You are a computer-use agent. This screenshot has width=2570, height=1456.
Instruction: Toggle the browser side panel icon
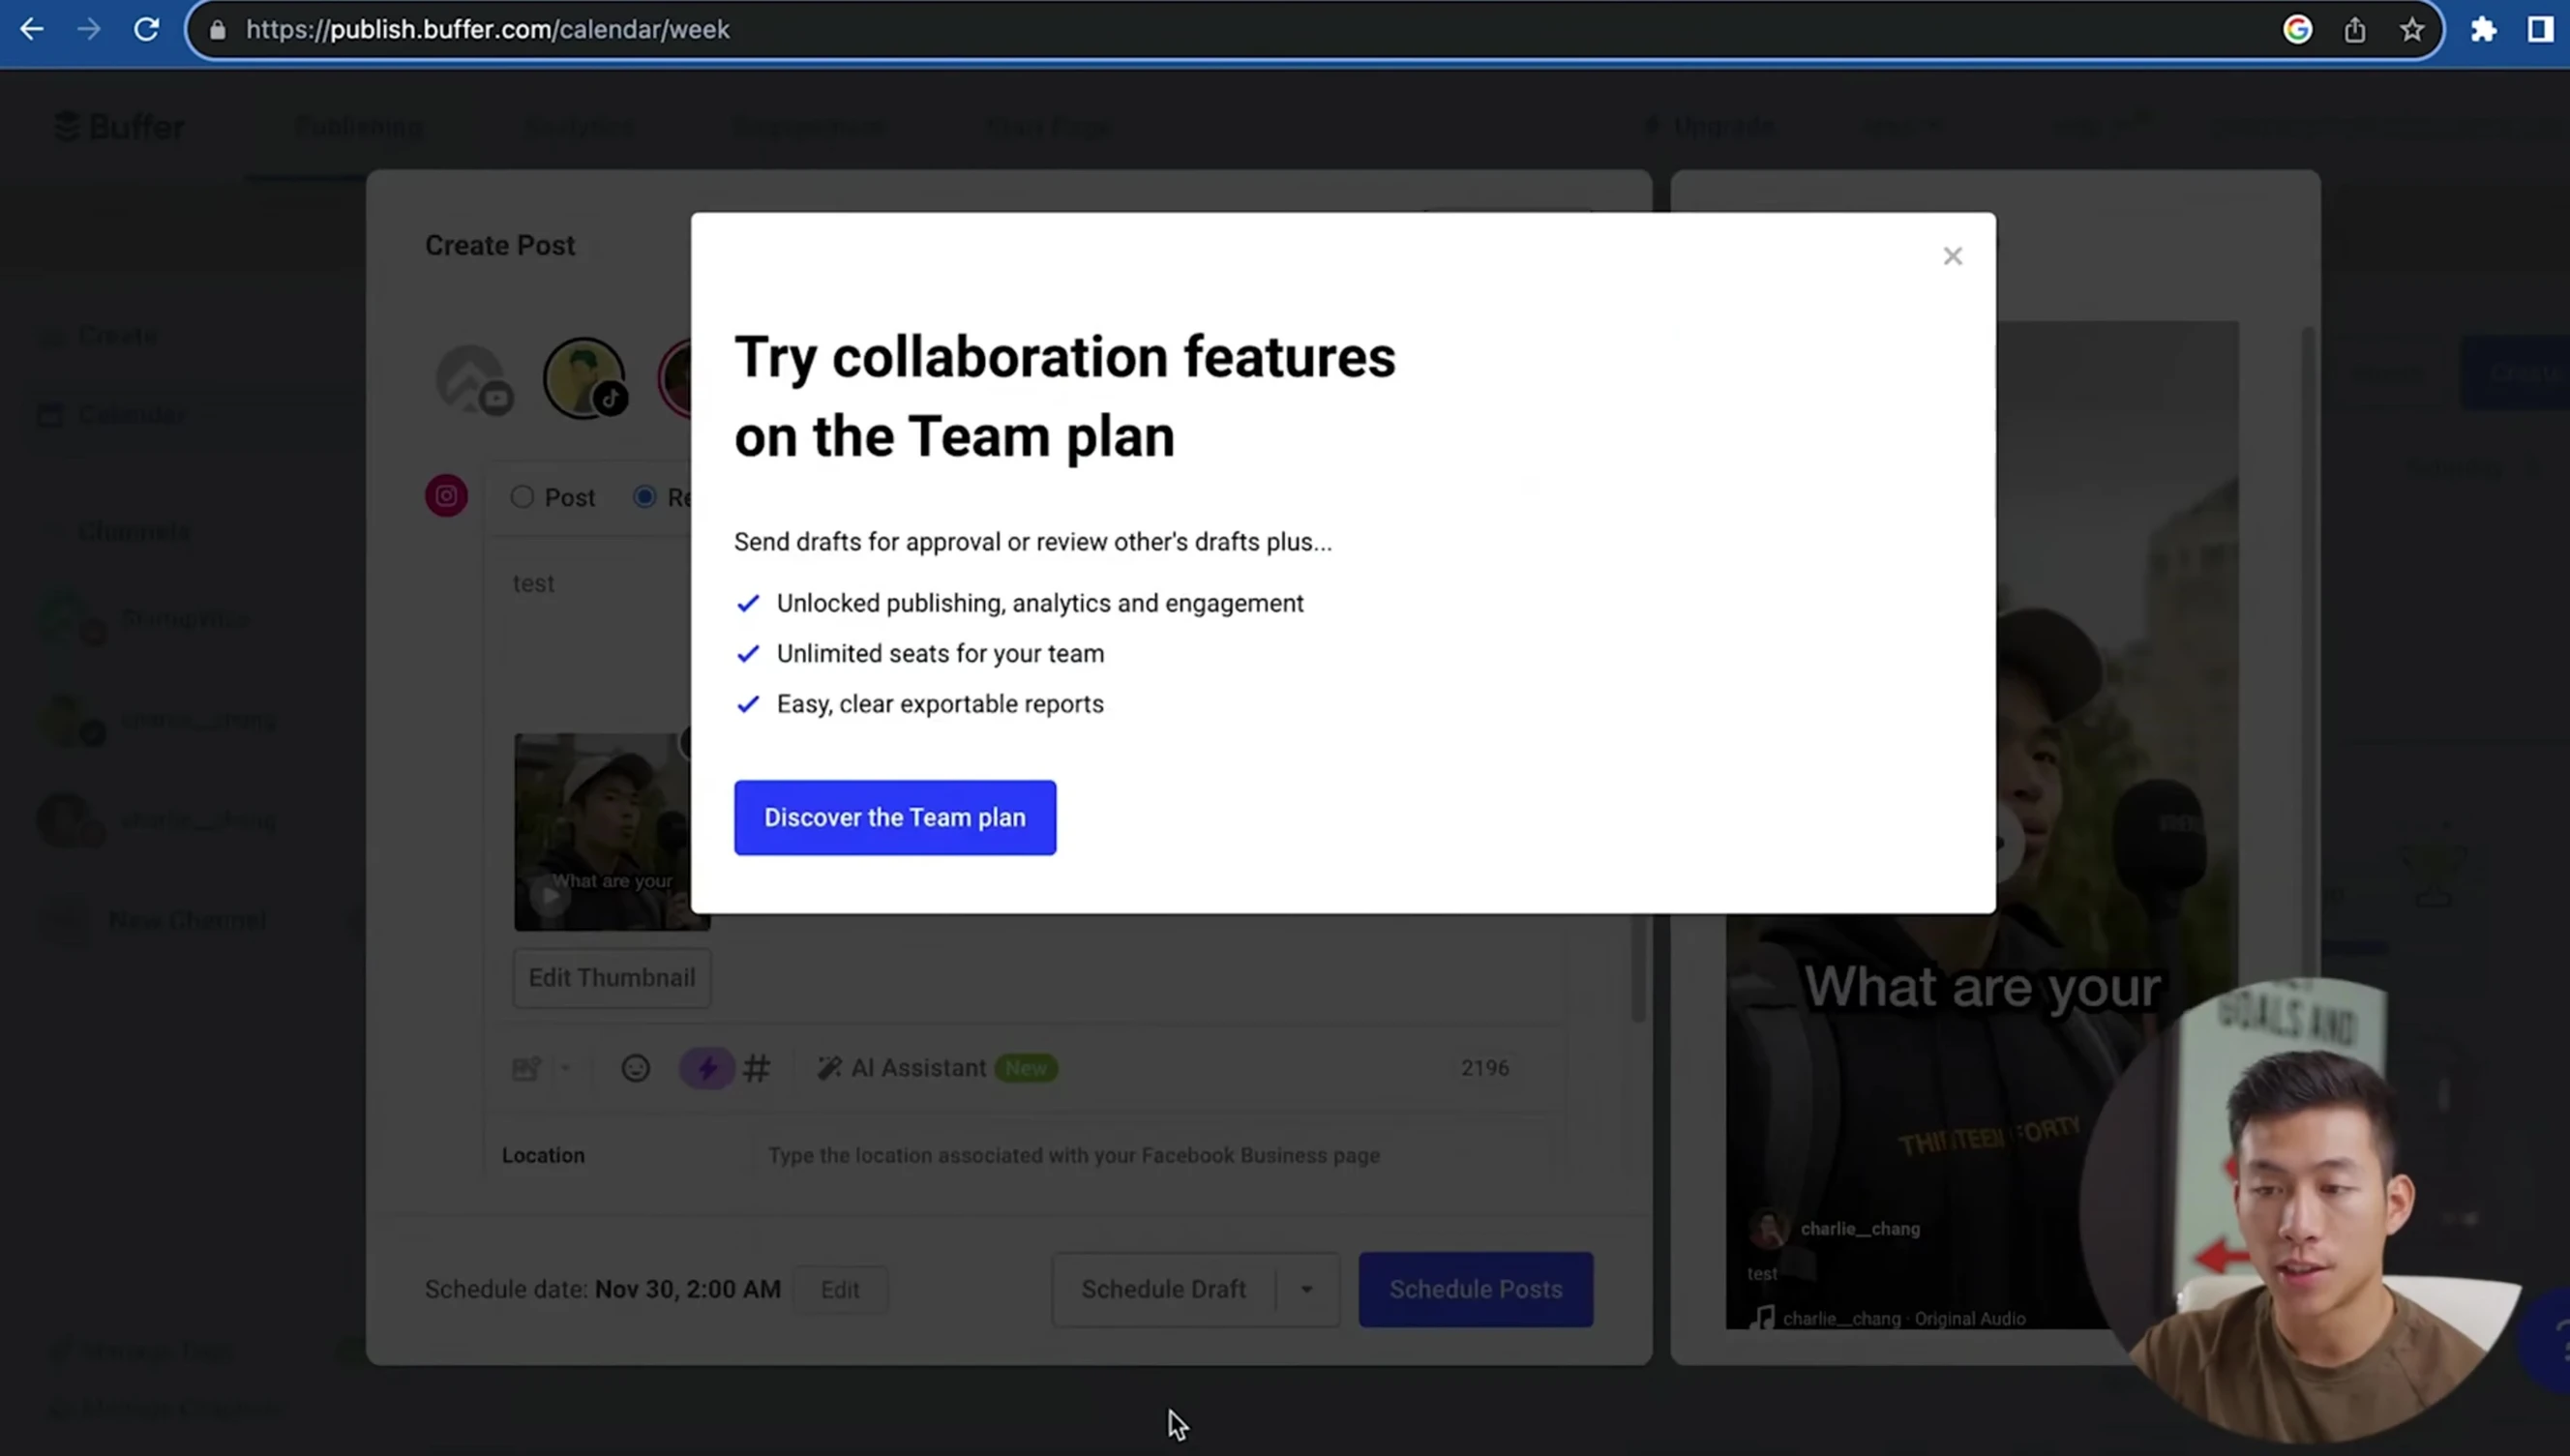(2541, 30)
